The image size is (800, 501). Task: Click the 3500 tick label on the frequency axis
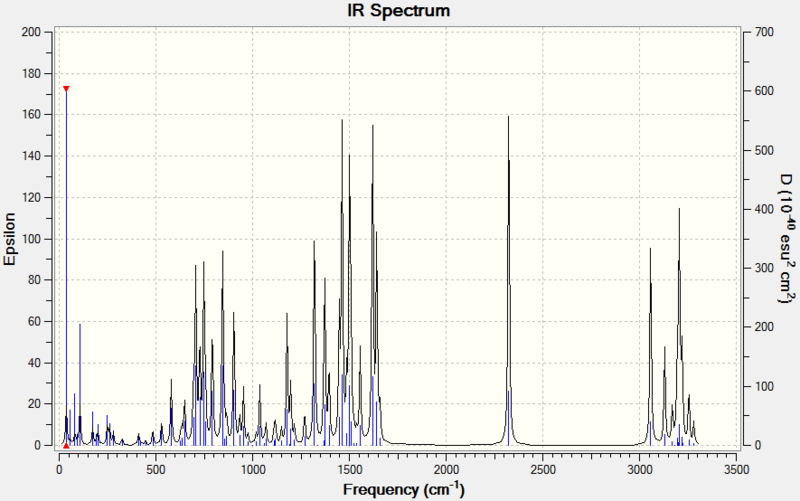[x=736, y=469]
